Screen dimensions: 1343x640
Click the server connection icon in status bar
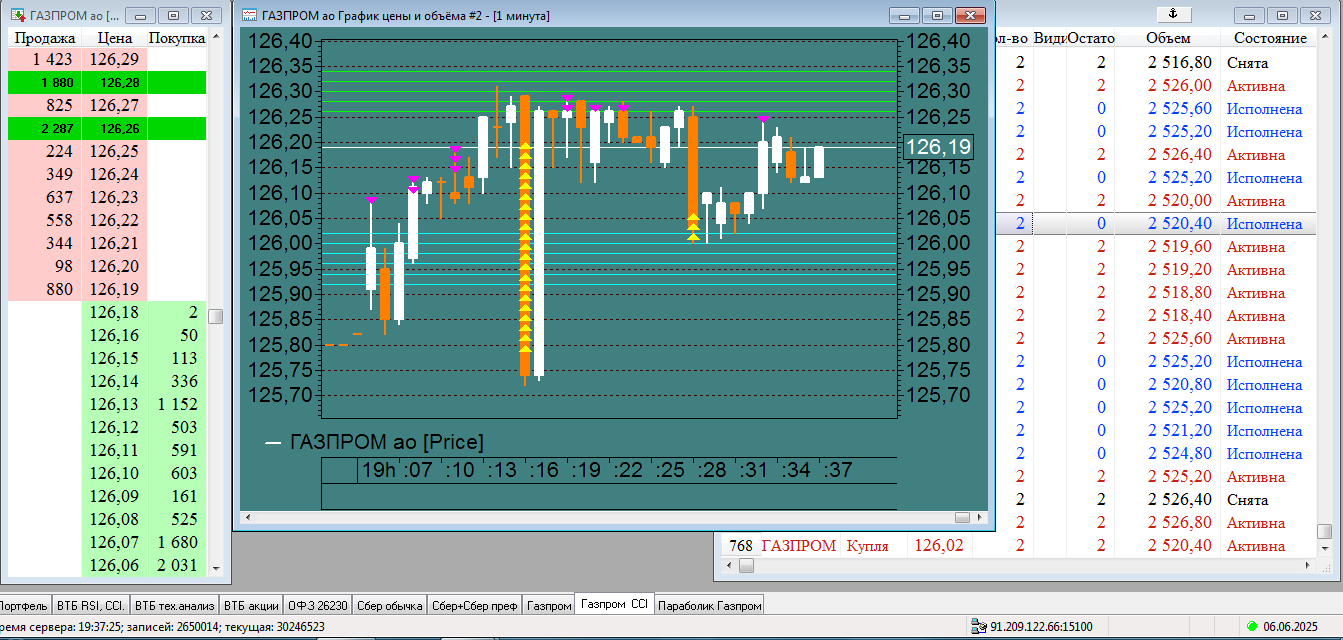(x=979, y=626)
